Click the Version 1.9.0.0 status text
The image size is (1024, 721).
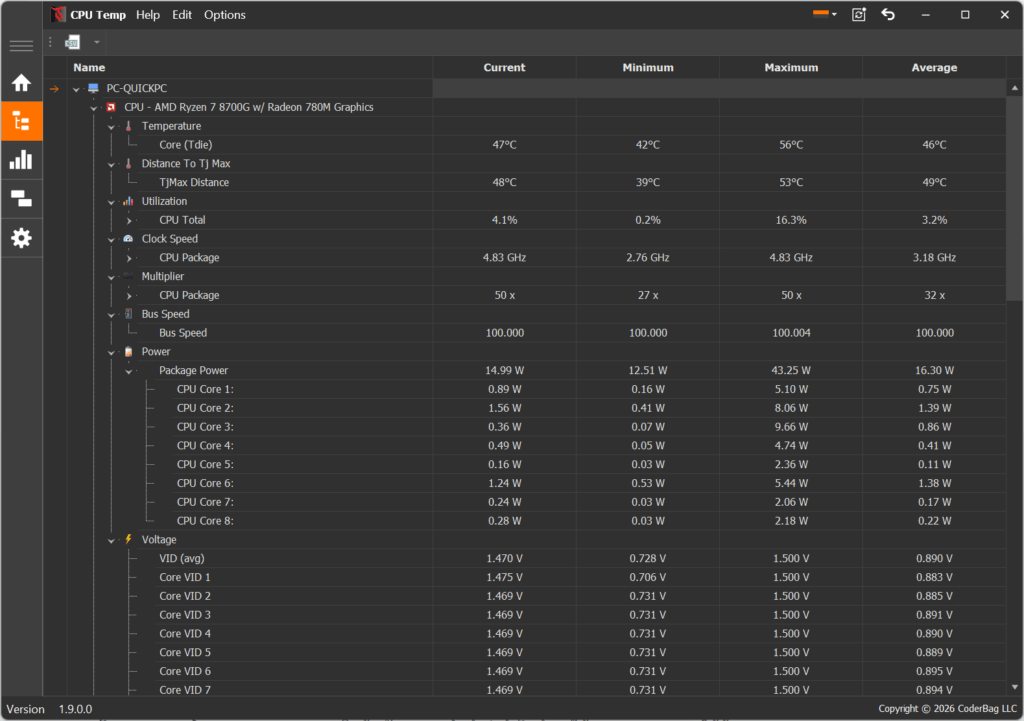click(49, 709)
